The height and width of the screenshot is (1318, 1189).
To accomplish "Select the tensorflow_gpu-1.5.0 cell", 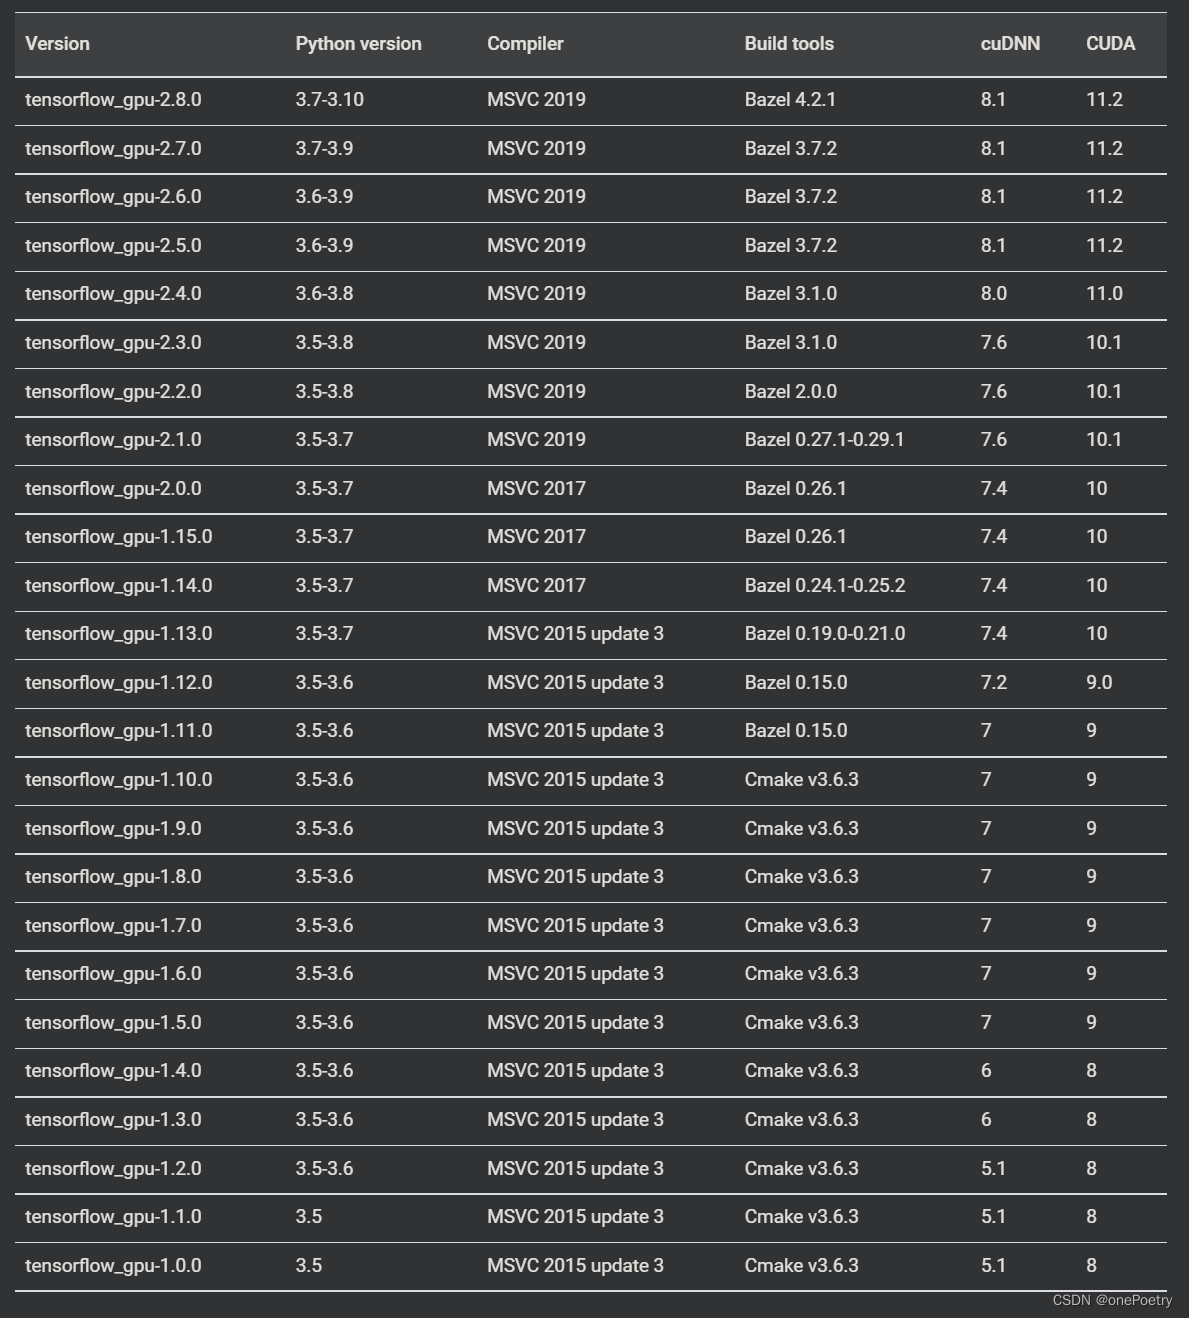I will [113, 1023].
